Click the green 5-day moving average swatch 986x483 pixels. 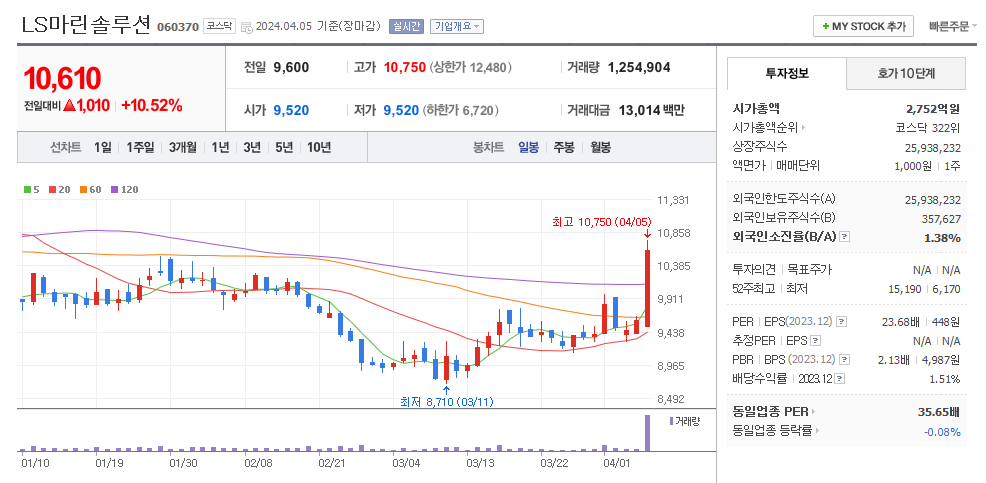[x=27, y=189]
